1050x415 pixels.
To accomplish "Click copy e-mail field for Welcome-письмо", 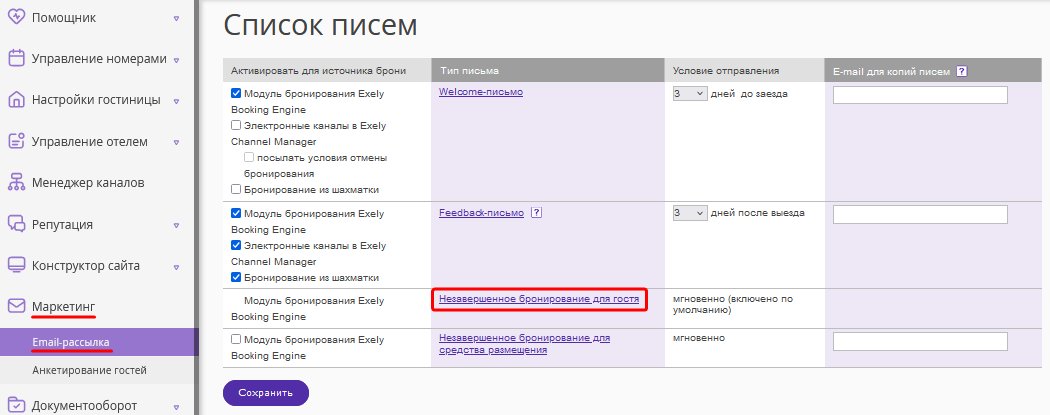I will [x=920, y=94].
